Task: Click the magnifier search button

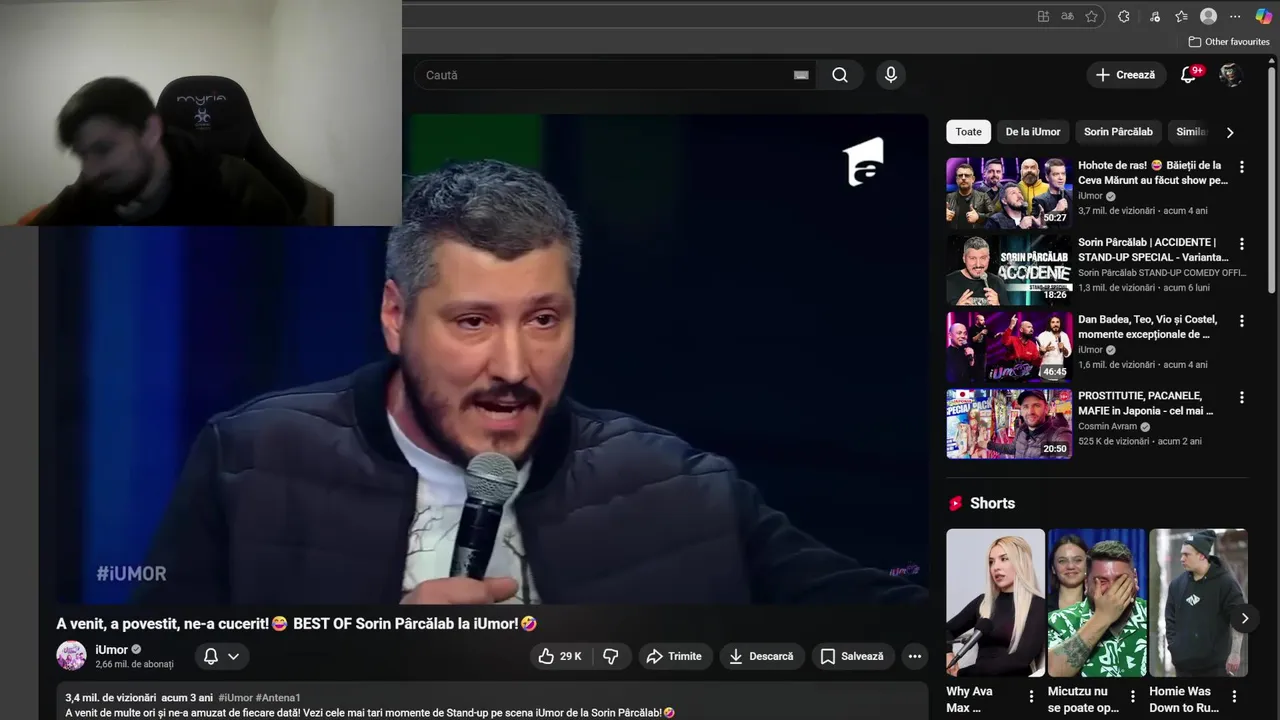Action: pos(840,75)
